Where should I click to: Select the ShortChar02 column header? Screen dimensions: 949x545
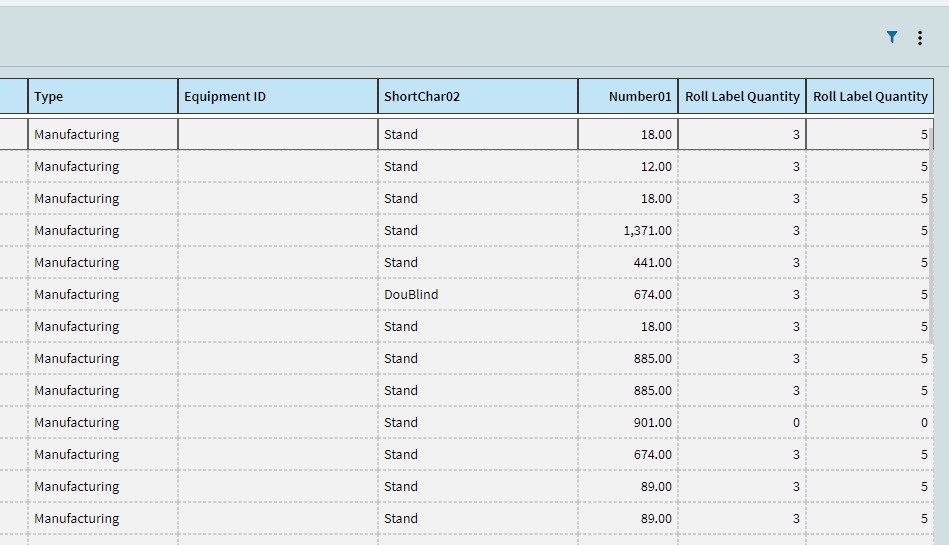tap(478, 96)
